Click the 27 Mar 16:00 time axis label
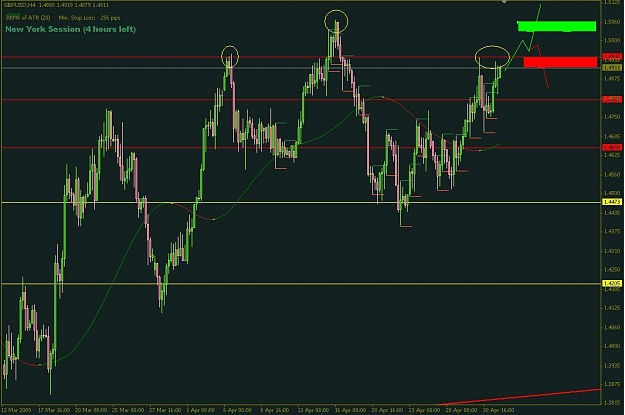Viewport: 625px width, 415px height. point(165,410)
